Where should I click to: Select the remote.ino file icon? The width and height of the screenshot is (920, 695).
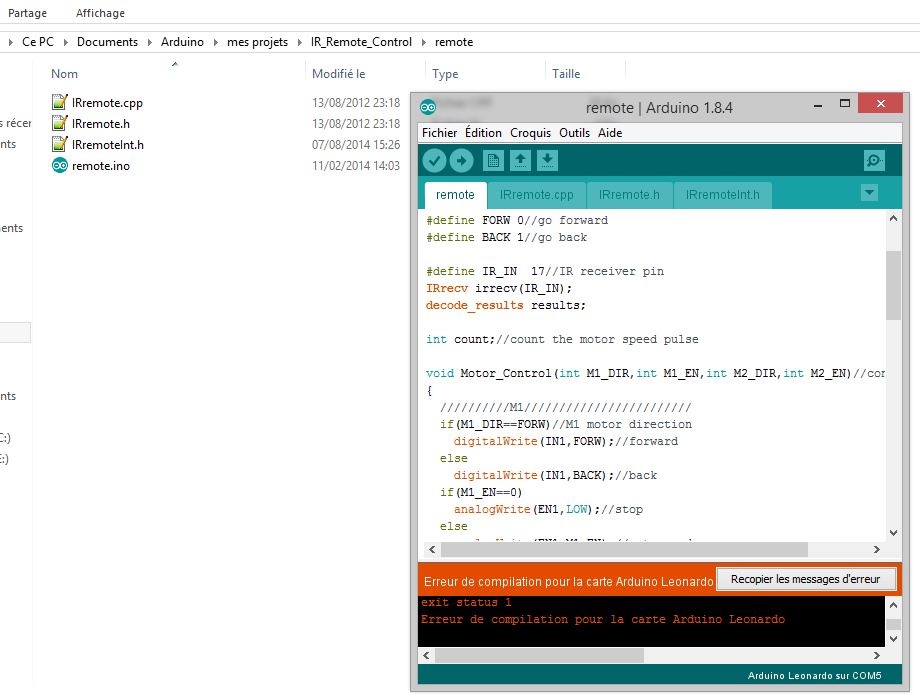point(60,166)
